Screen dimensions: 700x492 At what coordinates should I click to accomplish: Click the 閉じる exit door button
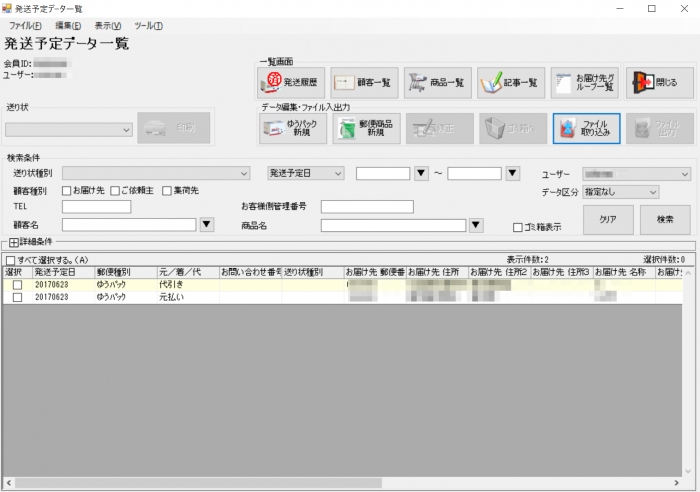tap(660, 83)
